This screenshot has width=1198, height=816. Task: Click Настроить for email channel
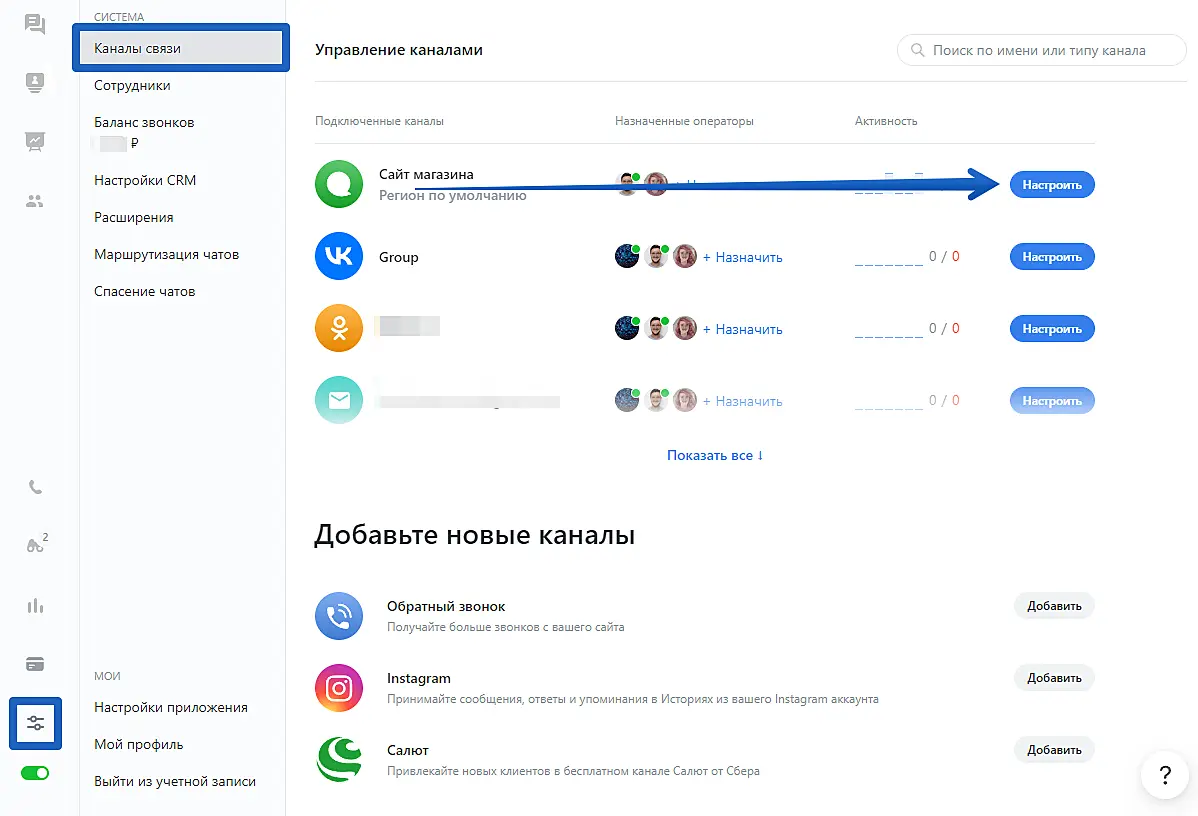tap(1052, 400)
